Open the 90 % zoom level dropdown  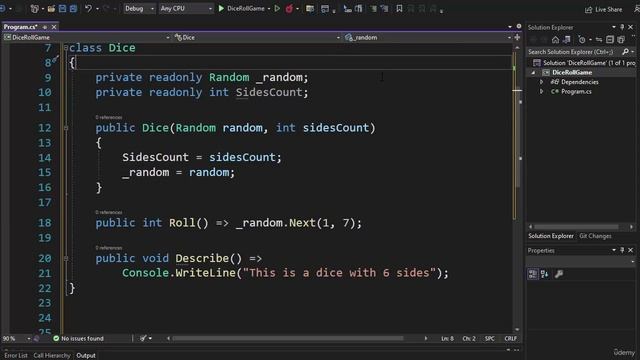(29, 338)
